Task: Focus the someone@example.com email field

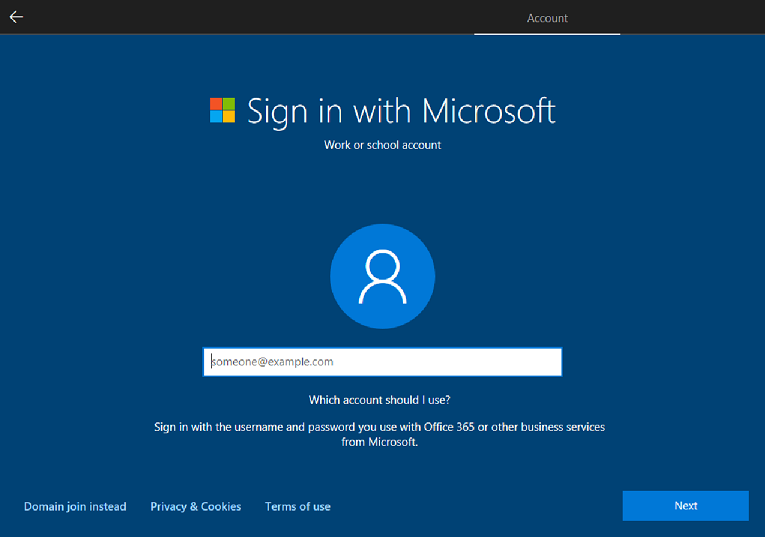Action: (x=382, y=362)
